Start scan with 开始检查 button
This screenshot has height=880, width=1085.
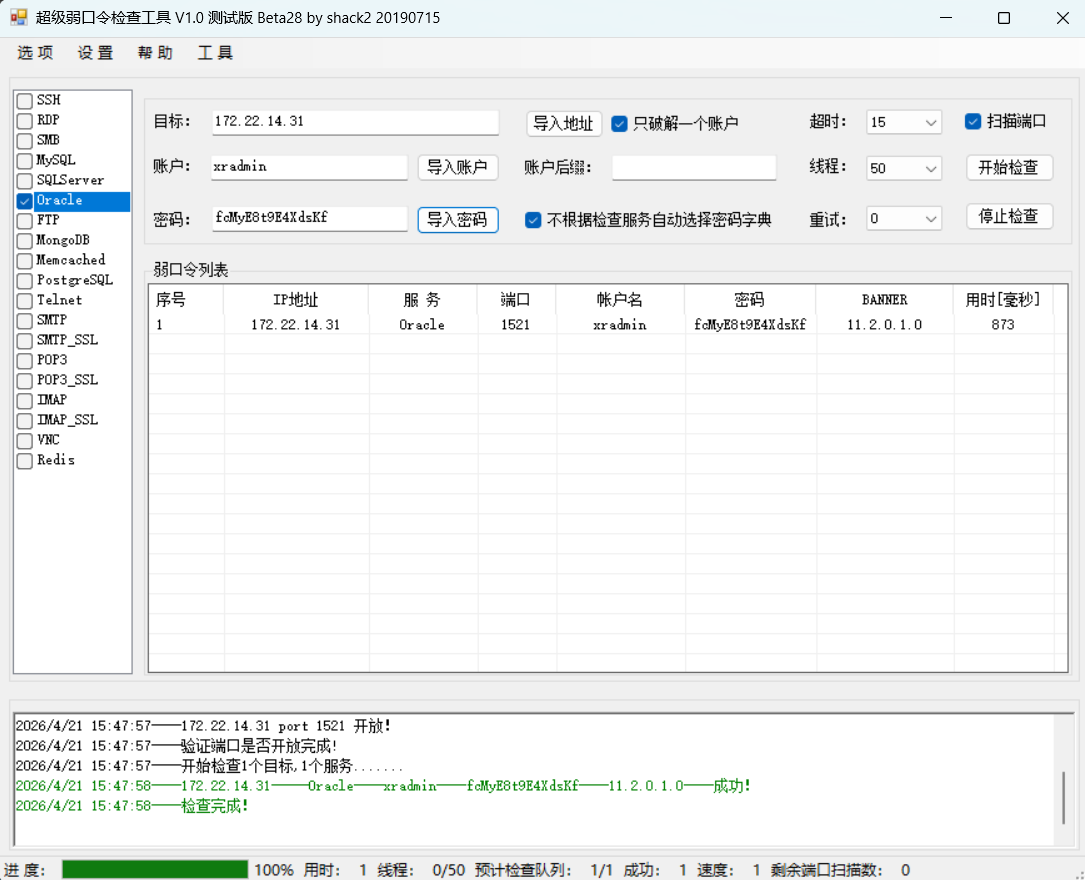pos(1009,167)
